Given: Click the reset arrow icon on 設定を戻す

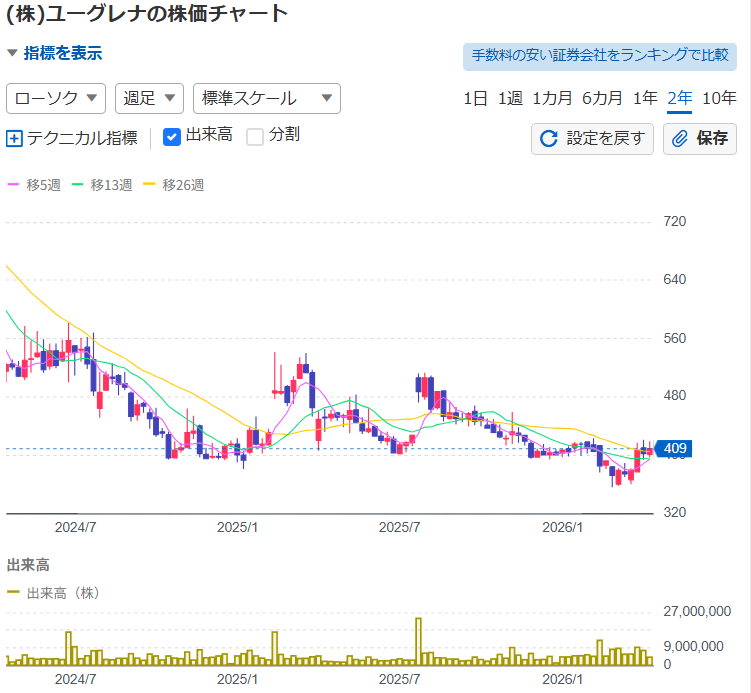Looking at the screenshot, I should coord(548,139).
